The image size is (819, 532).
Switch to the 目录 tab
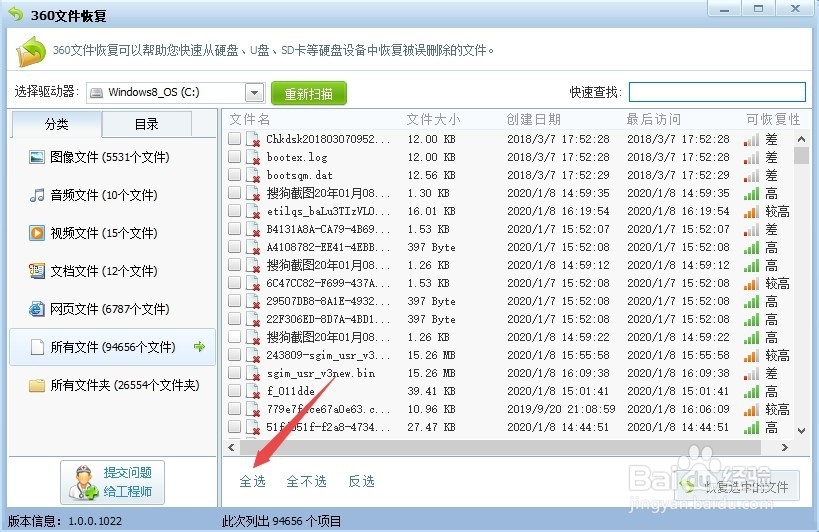[146, 124]
